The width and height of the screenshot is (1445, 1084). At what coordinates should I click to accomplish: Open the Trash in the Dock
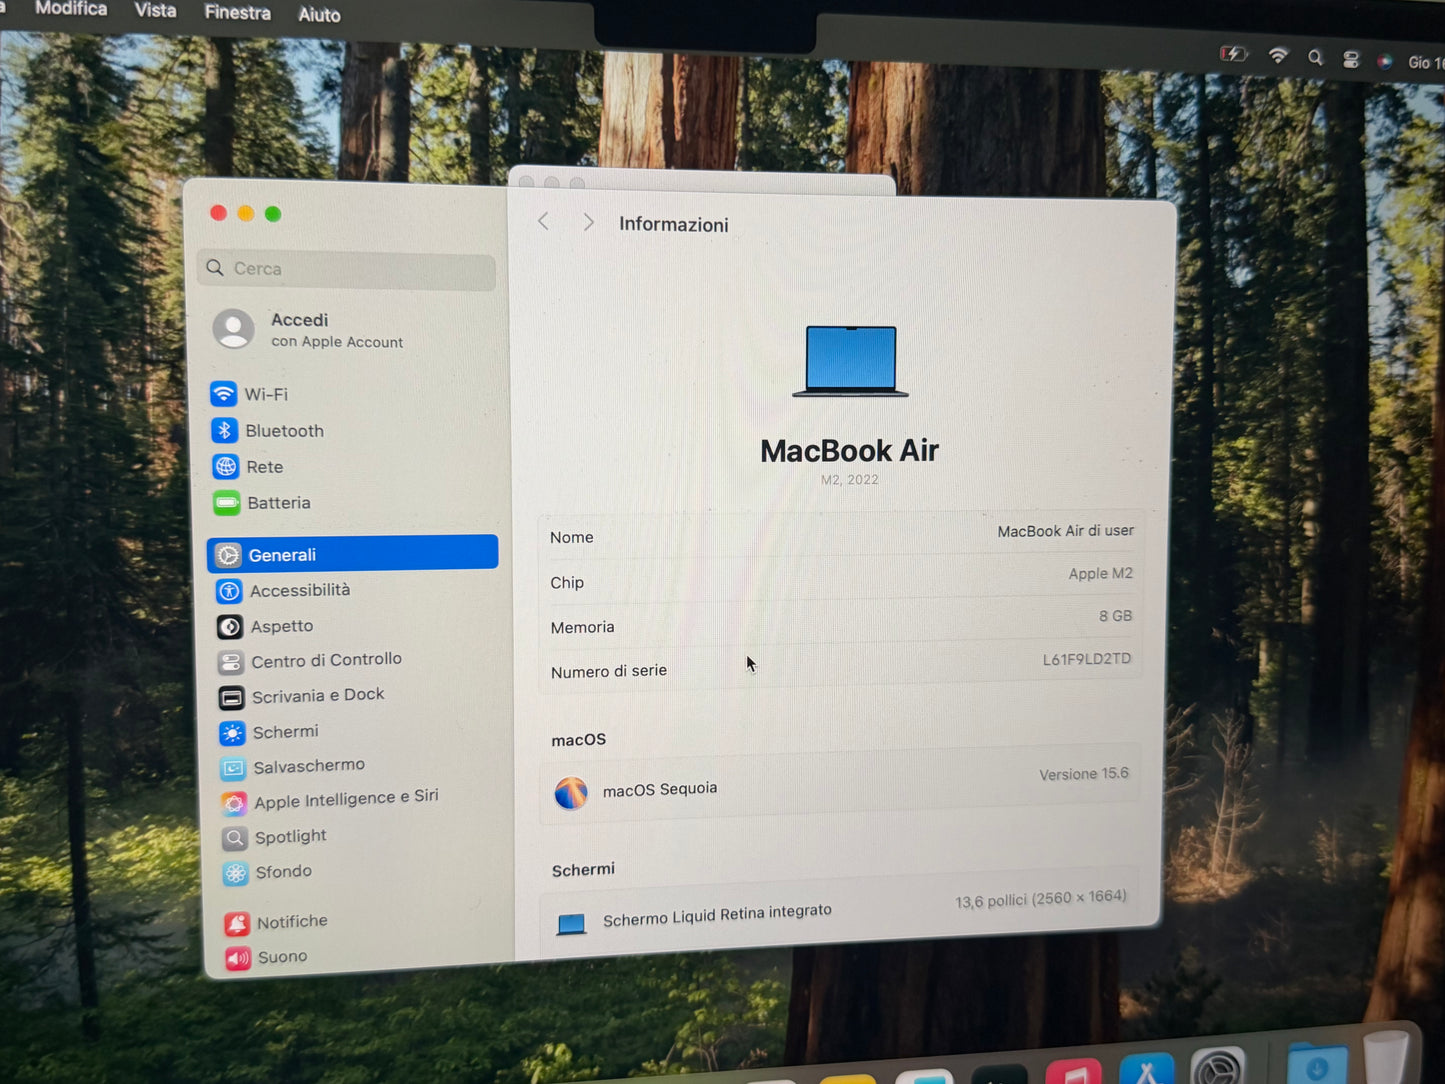(x=1388, y=1058)
